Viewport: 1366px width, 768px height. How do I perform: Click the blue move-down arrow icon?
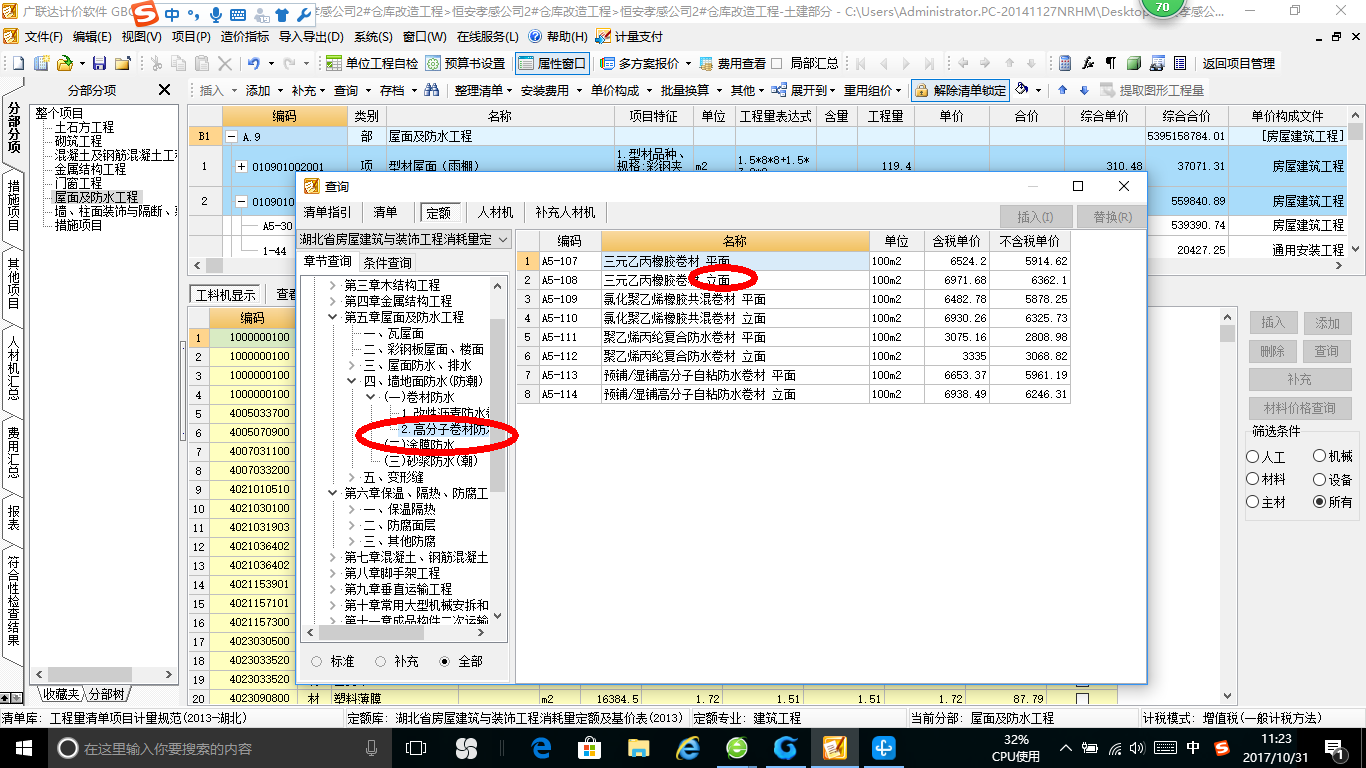click(x=1083, y=90)
